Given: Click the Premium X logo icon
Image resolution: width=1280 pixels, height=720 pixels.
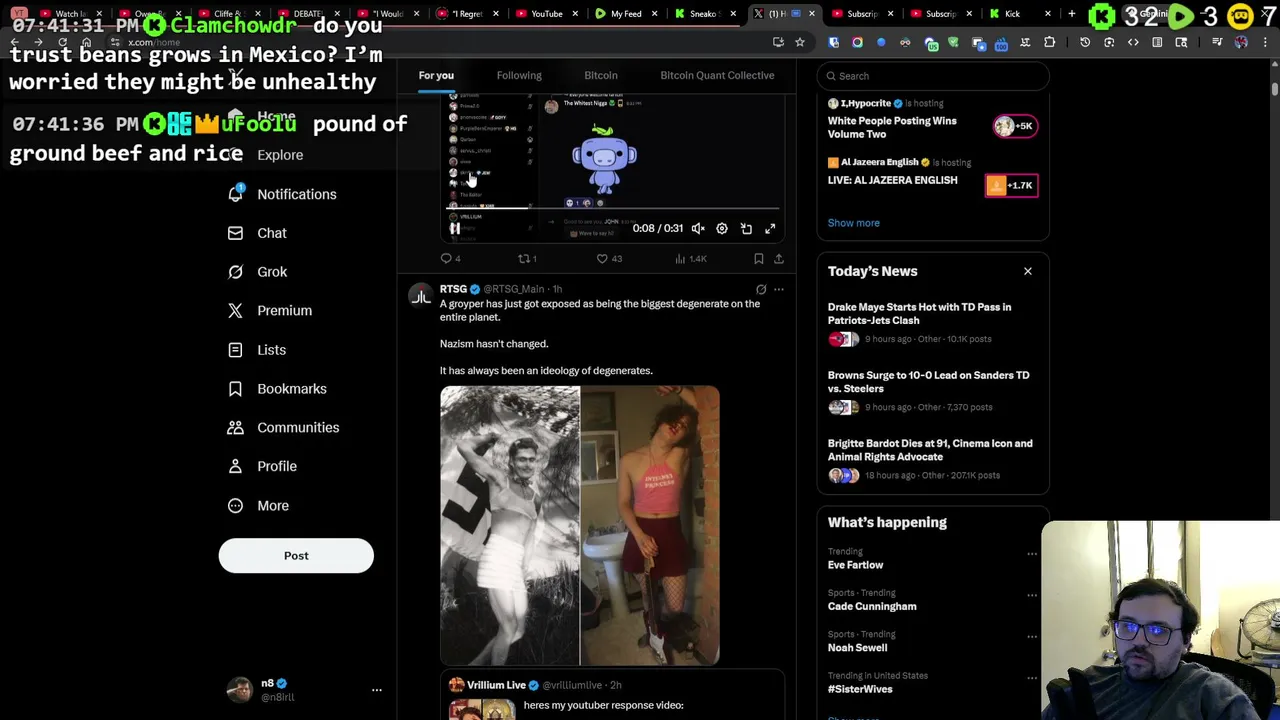Looking at the screenshot, I should (235, 311).
